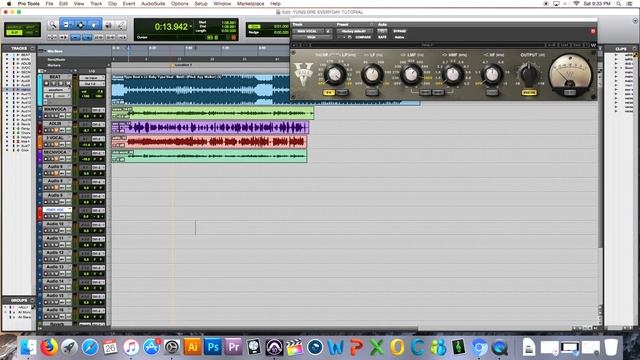Open the Setup menu

[201, 3]
